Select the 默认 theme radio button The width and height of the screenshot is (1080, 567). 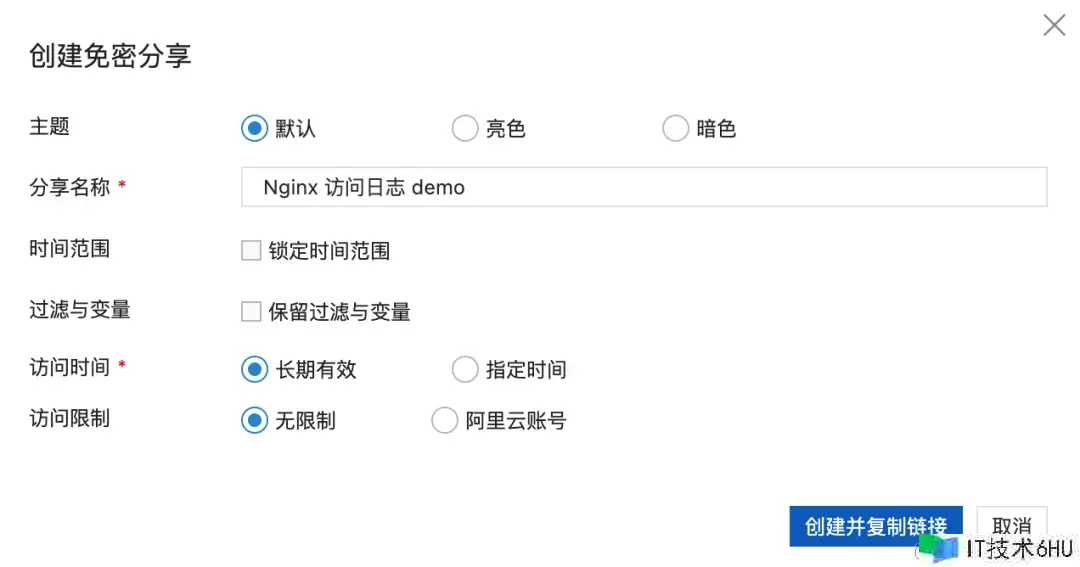click(255, 129)
